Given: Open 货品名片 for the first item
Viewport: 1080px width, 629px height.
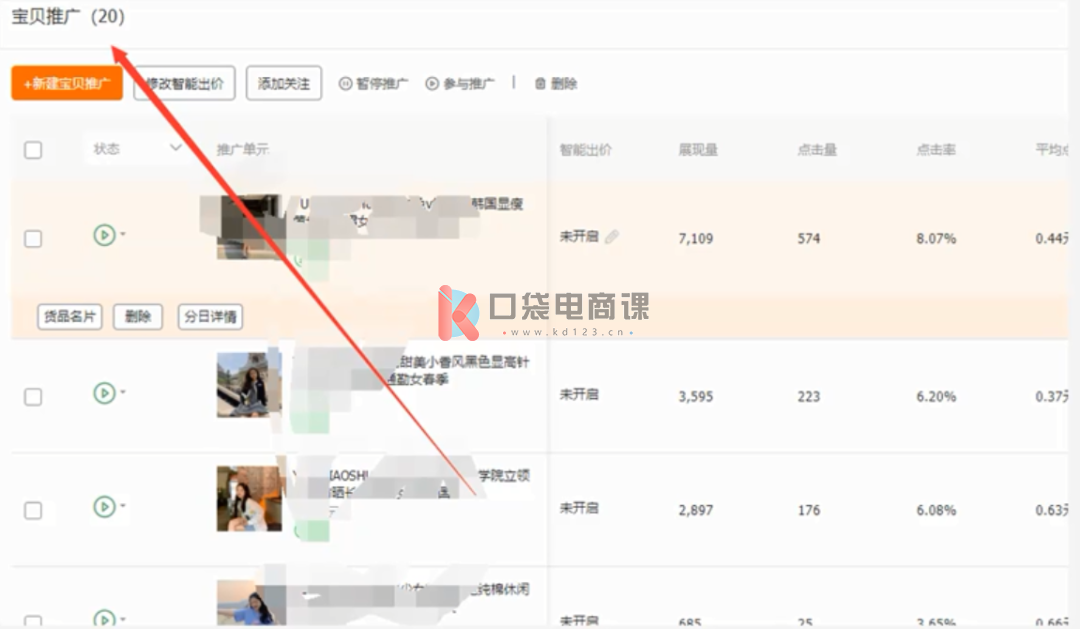Looking at the screenshot, I should [x=70, y=316].
